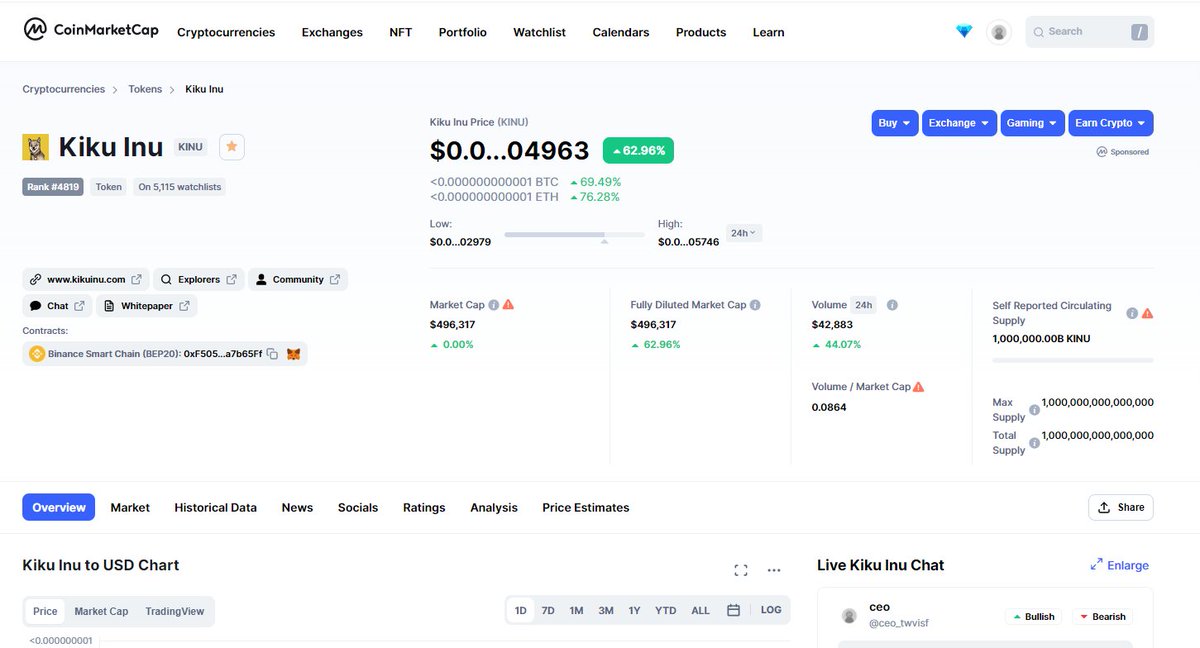Toggle LOG scale on chart

click(771, 610)
